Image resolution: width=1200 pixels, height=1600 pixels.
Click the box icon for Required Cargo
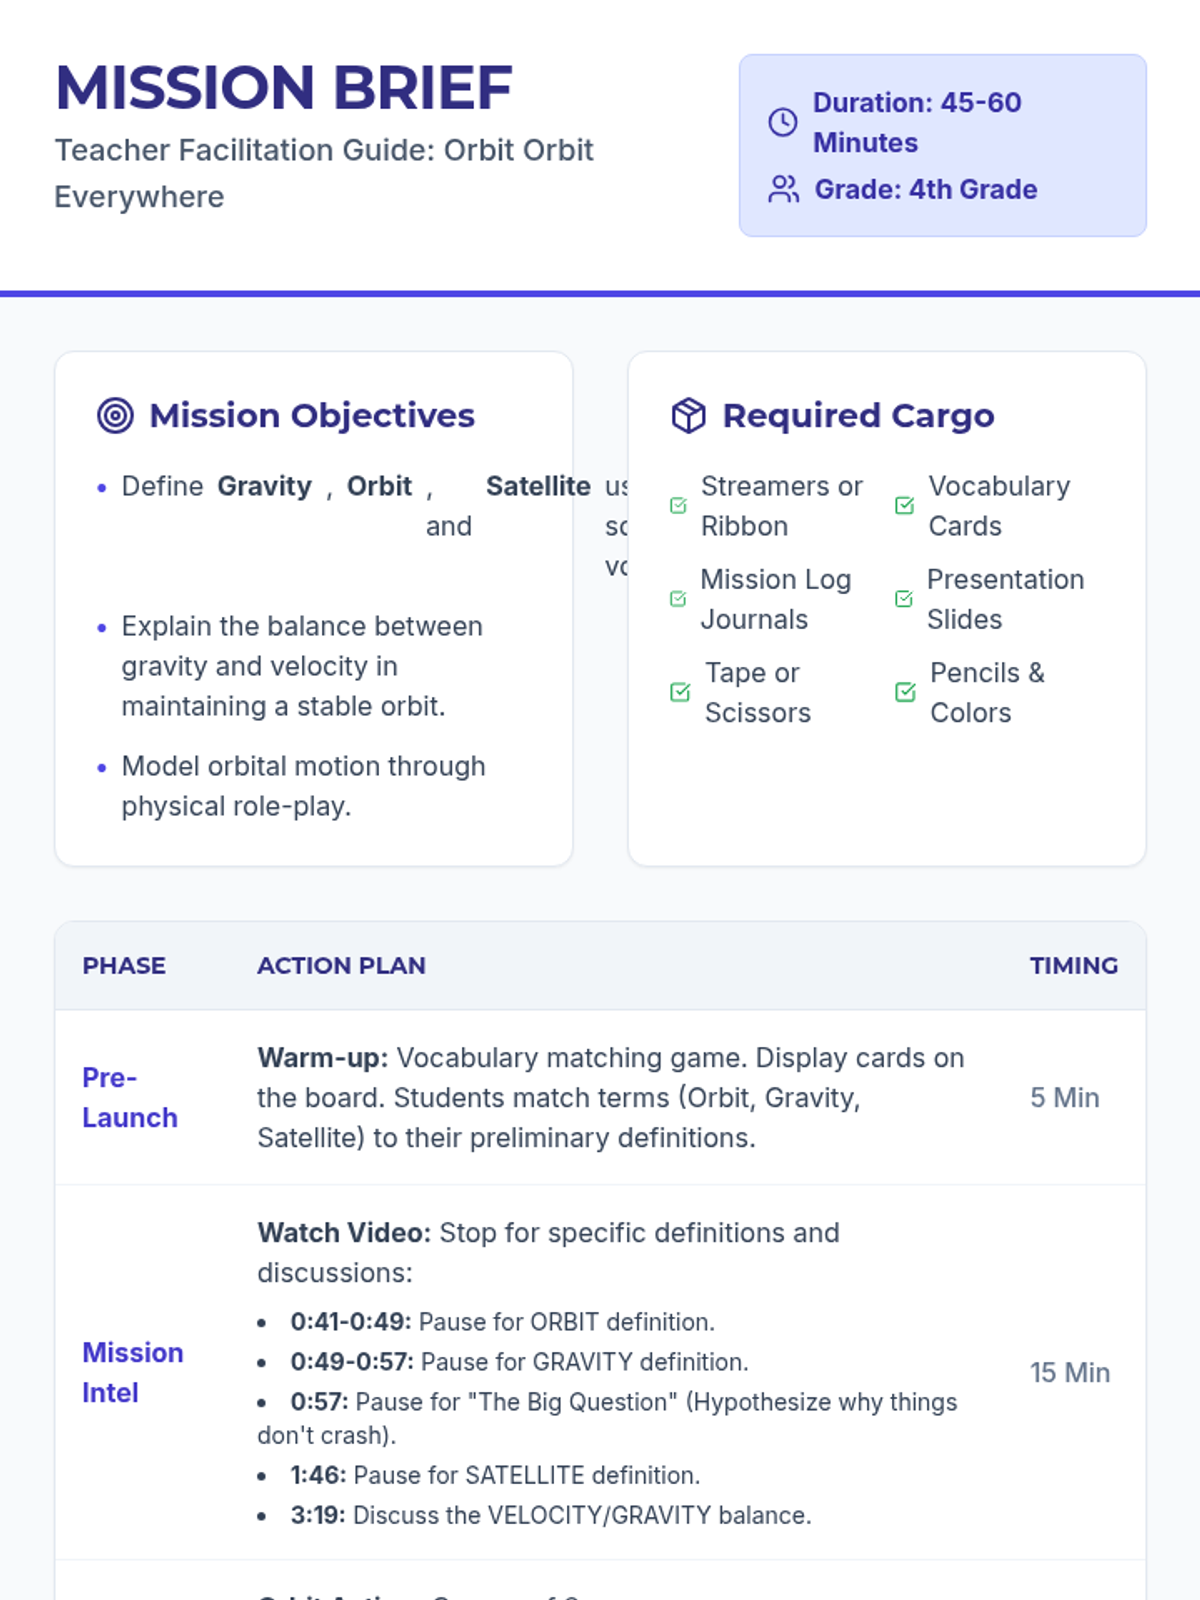[x=688, y=415]
